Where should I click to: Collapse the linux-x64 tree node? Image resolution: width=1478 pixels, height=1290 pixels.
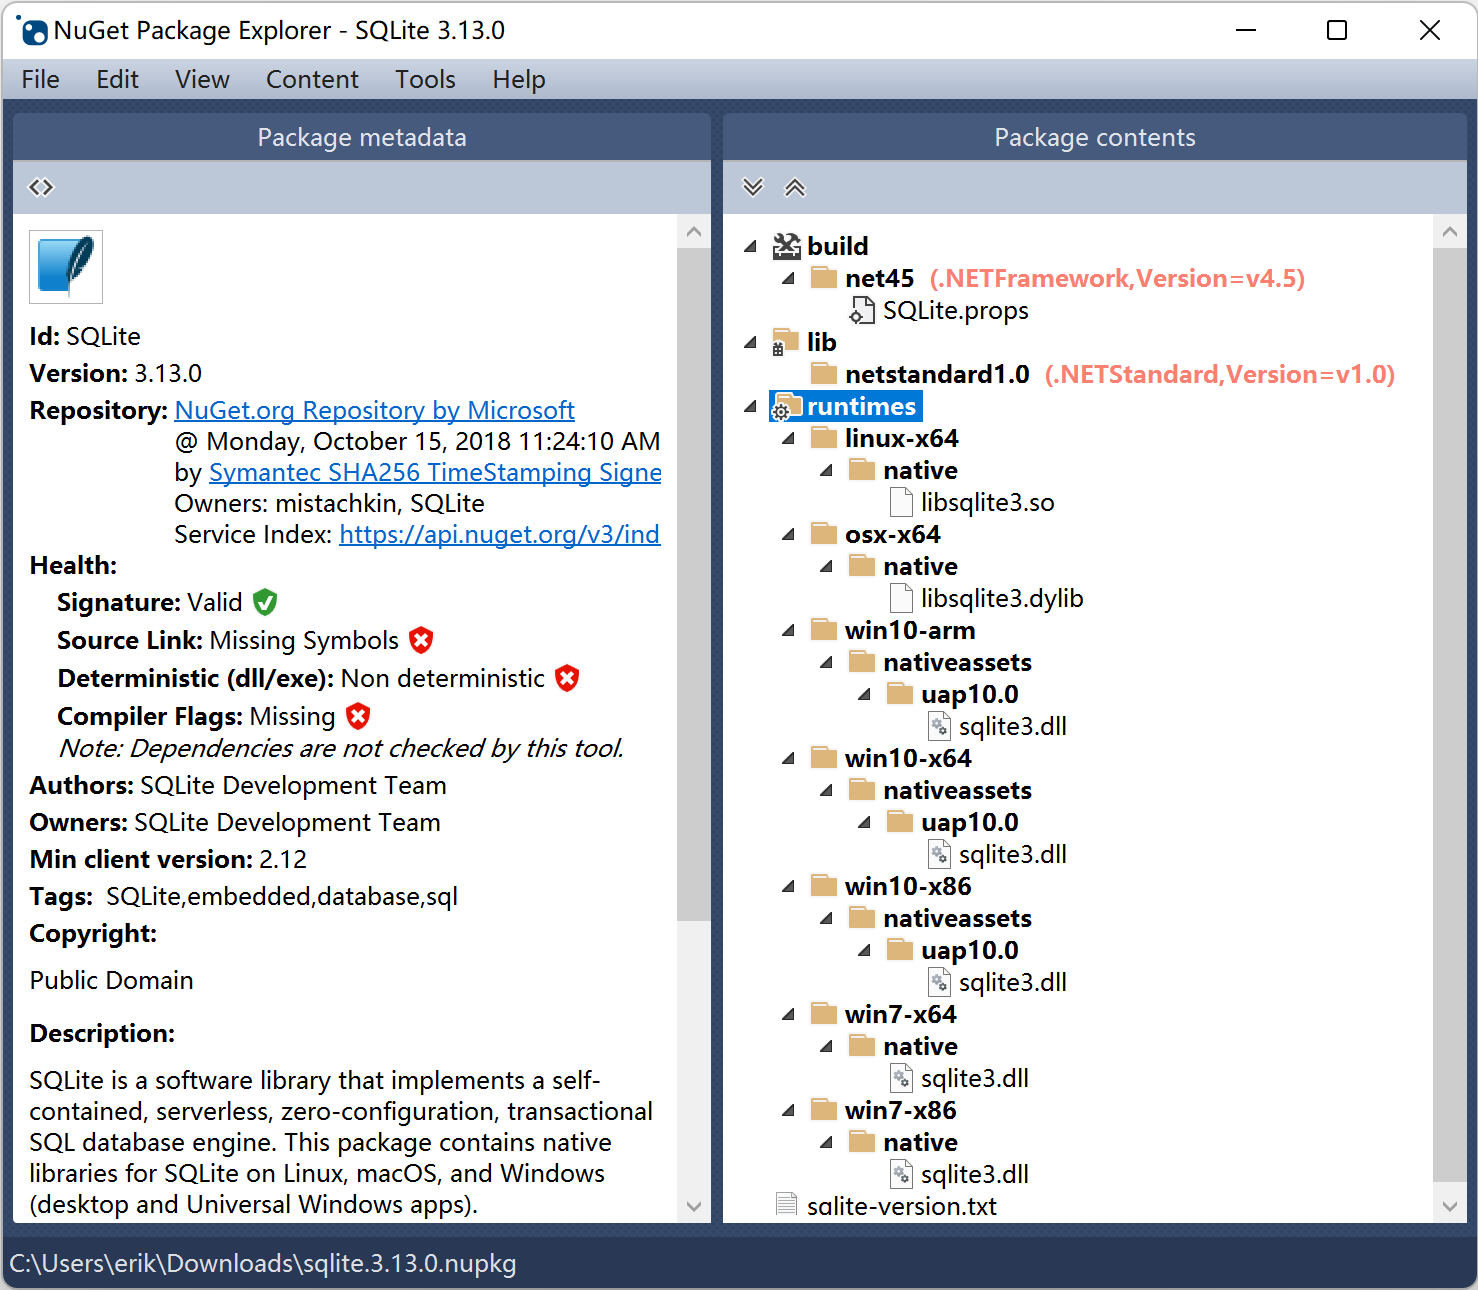(x=789, y=438)
